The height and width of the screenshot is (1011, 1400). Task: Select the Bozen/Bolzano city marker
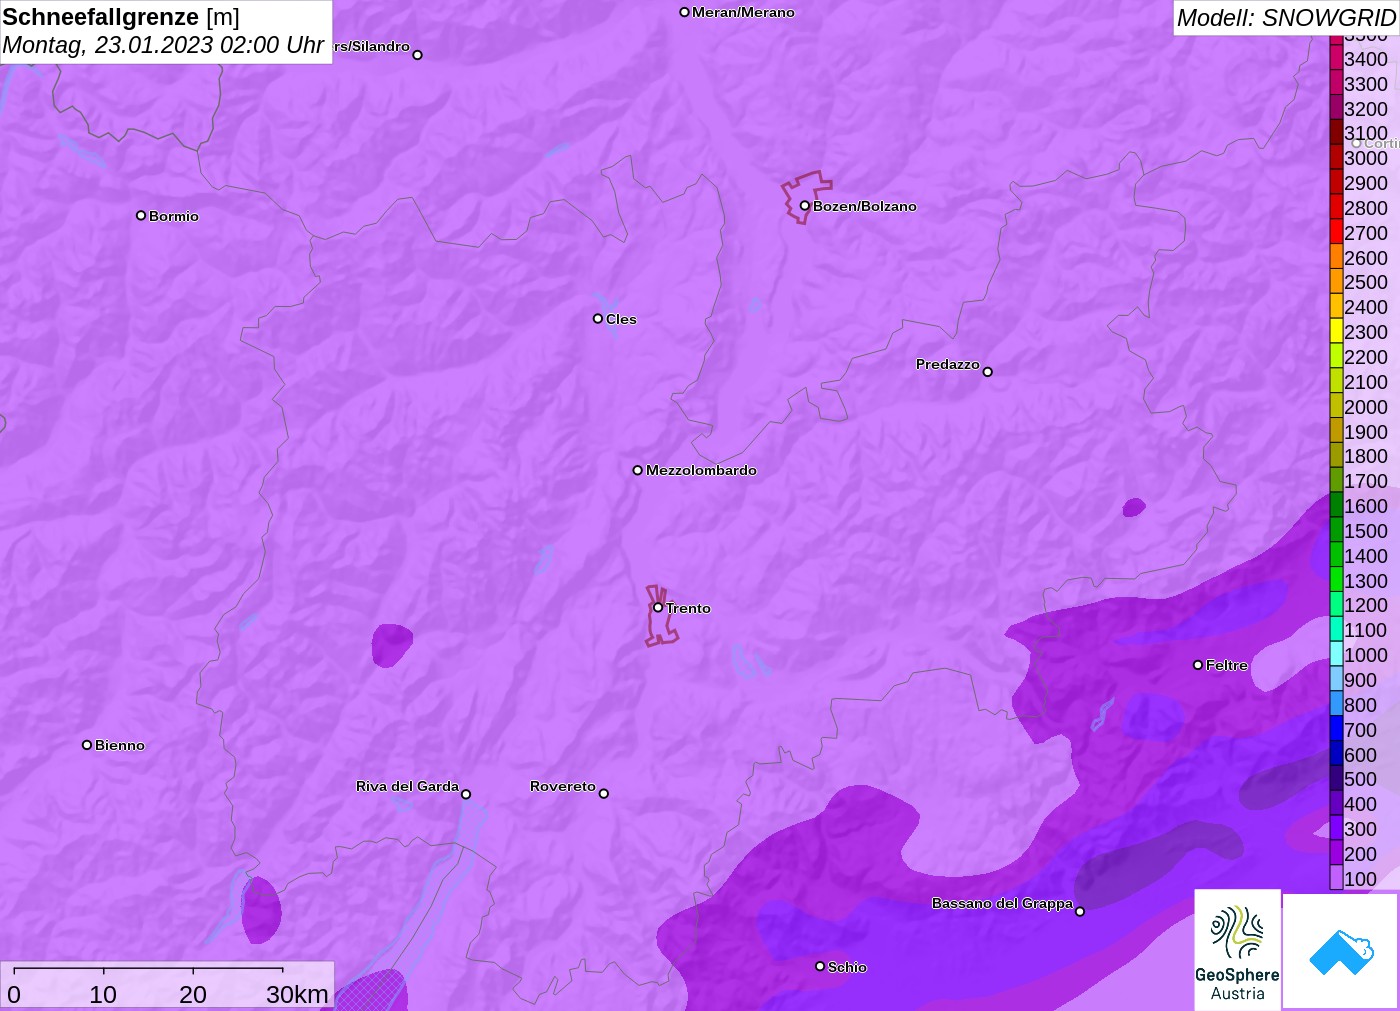[x=804, y=206]
